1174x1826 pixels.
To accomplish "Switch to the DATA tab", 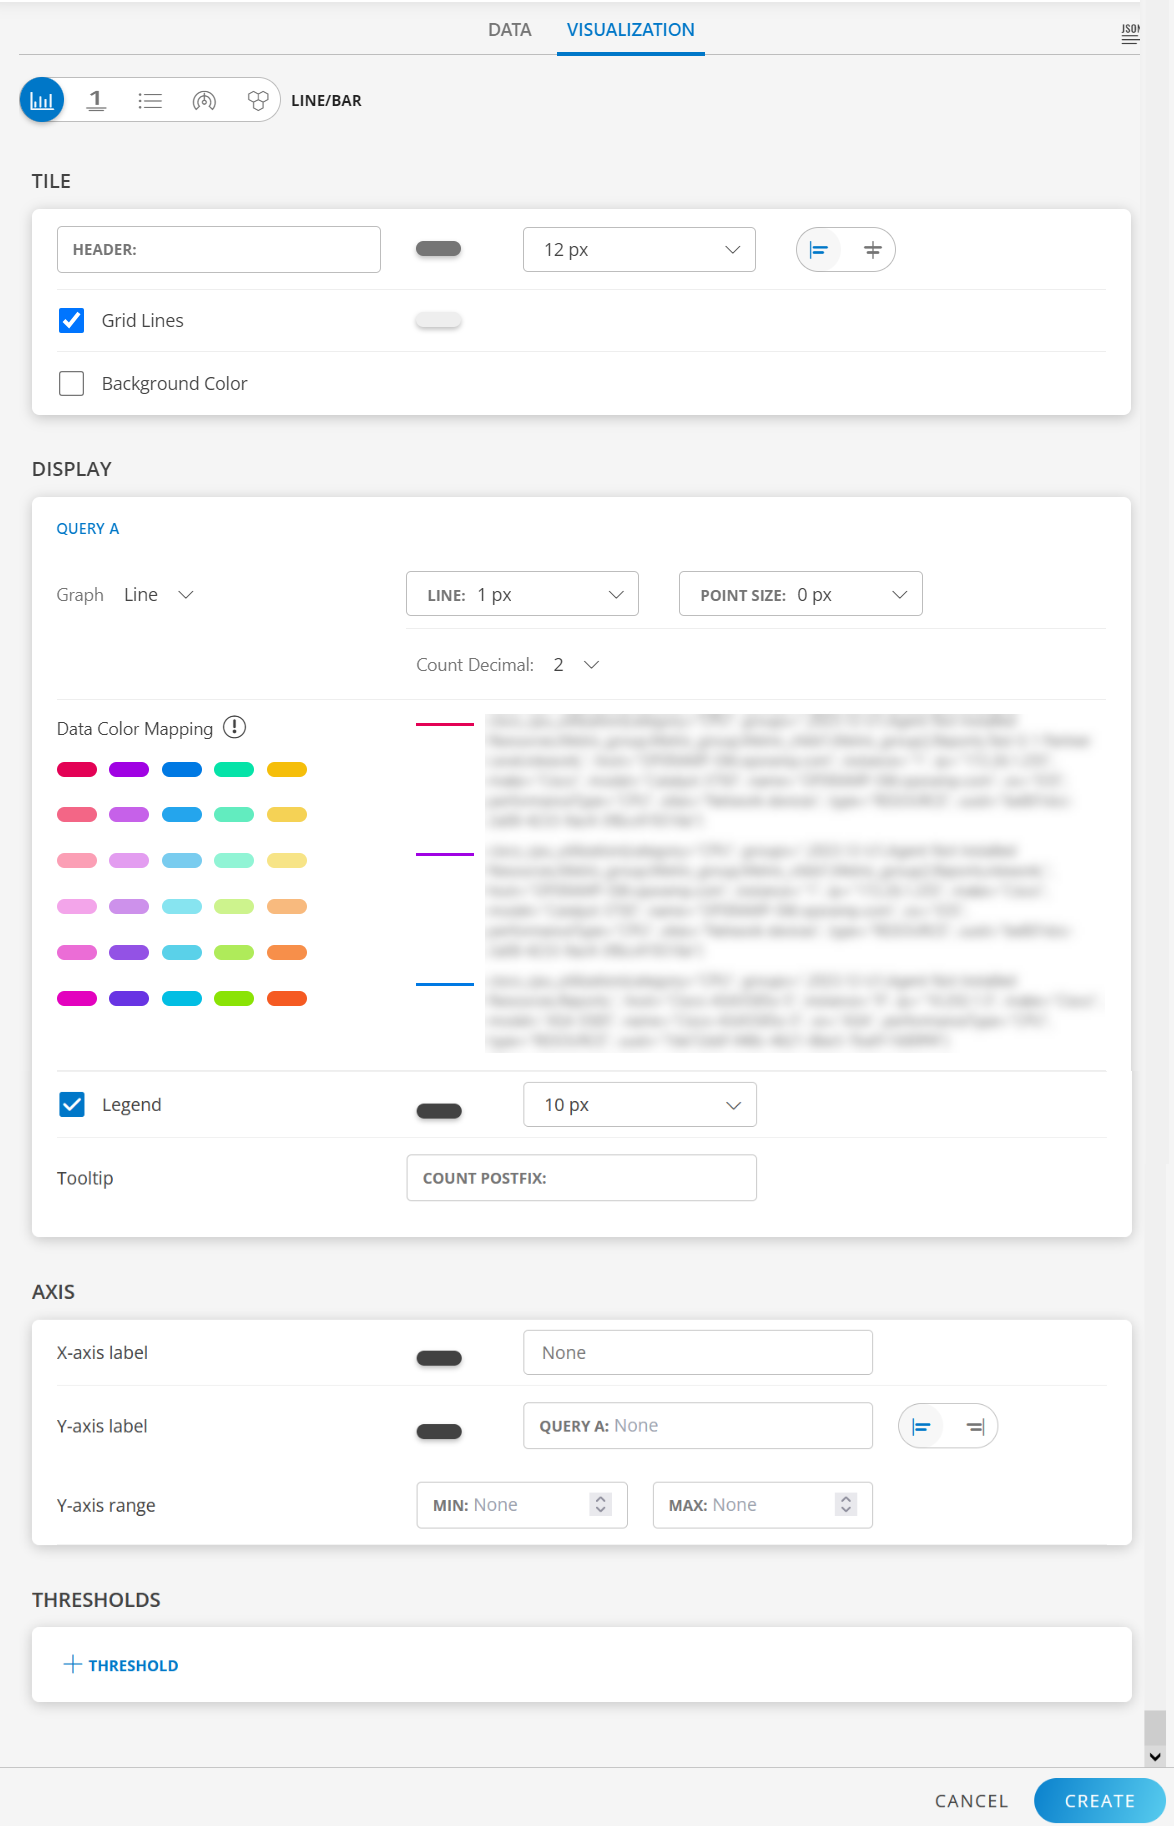I will pos(509,30).
